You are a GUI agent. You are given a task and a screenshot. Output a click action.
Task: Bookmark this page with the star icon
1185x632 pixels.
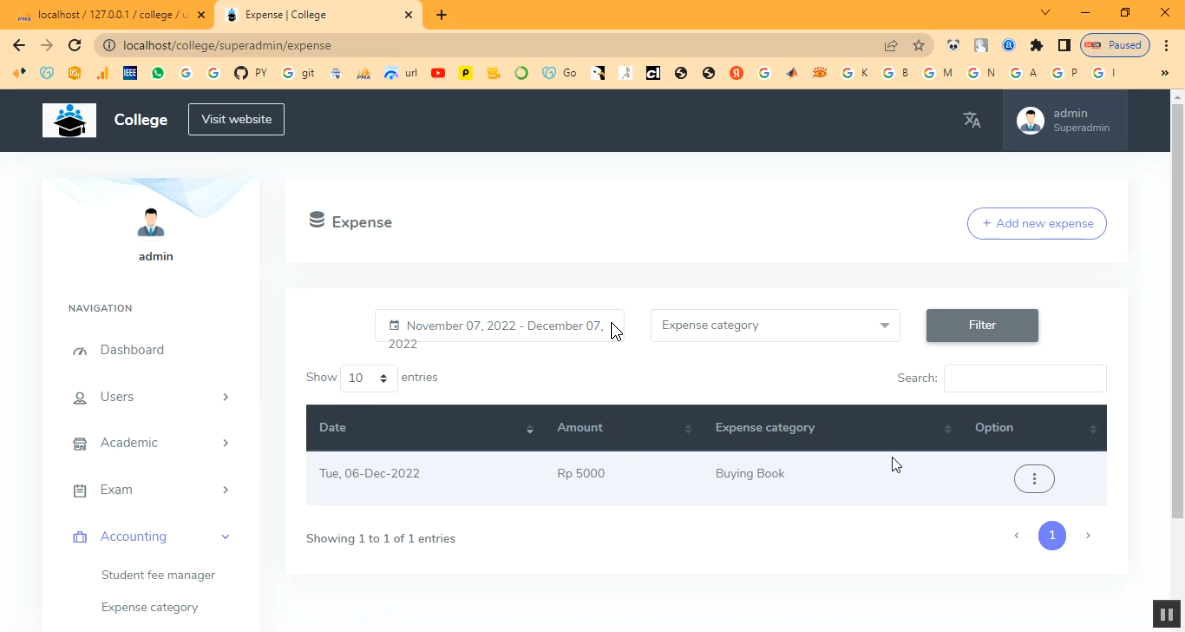pyautogui.click(x=918, y=45)
